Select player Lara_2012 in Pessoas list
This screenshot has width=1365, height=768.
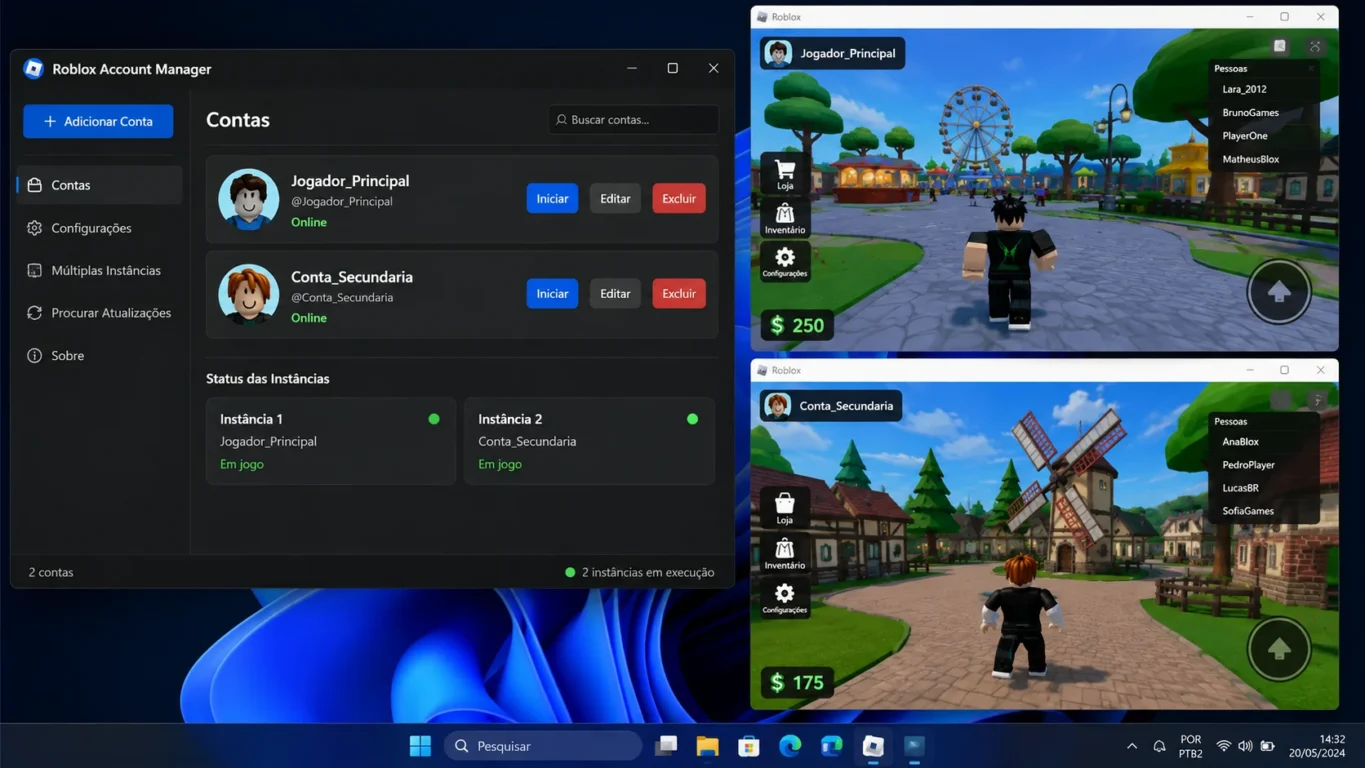pyautogui.click(x=1244, y=89)
